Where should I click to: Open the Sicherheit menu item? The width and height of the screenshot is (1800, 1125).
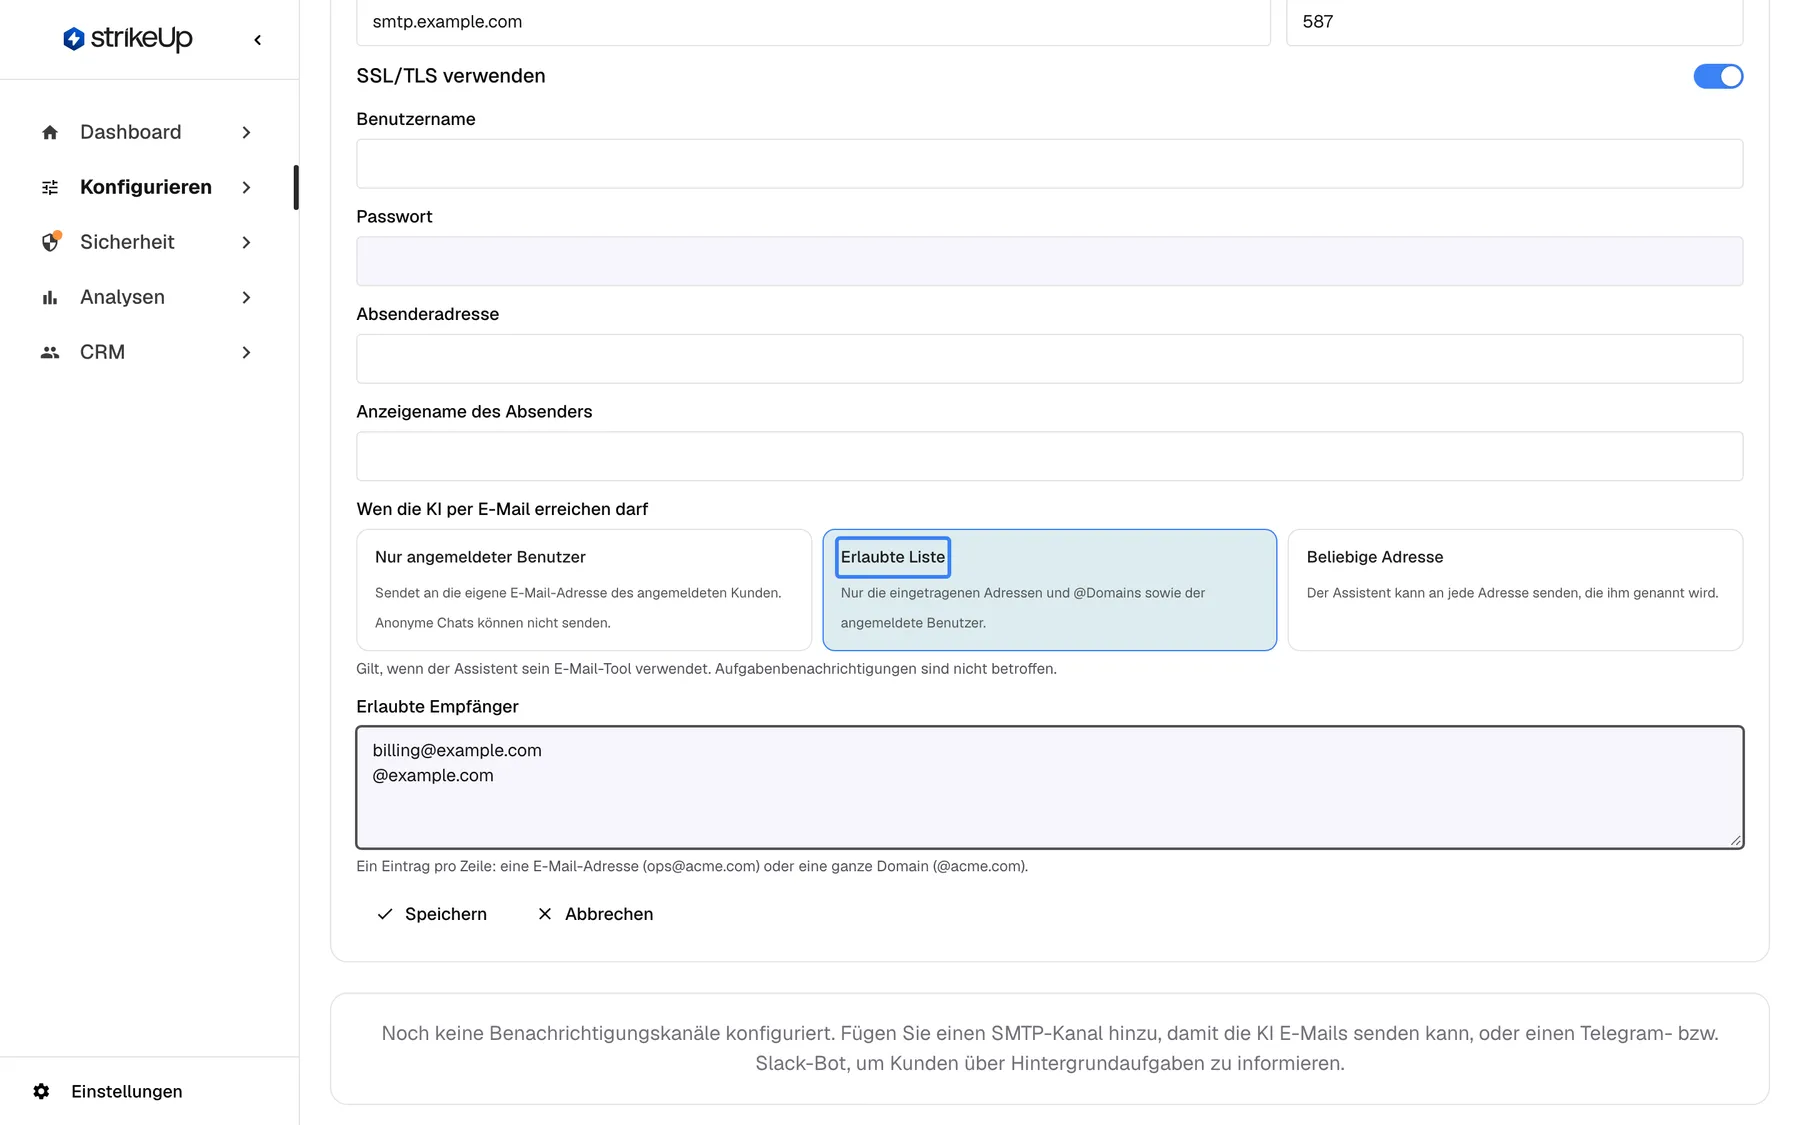point(148,242)
